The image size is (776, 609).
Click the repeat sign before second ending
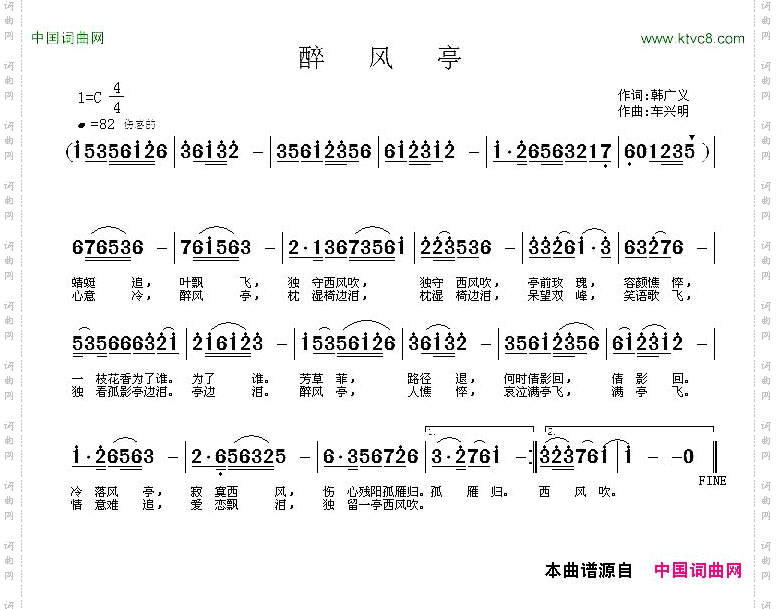point(535,457)
